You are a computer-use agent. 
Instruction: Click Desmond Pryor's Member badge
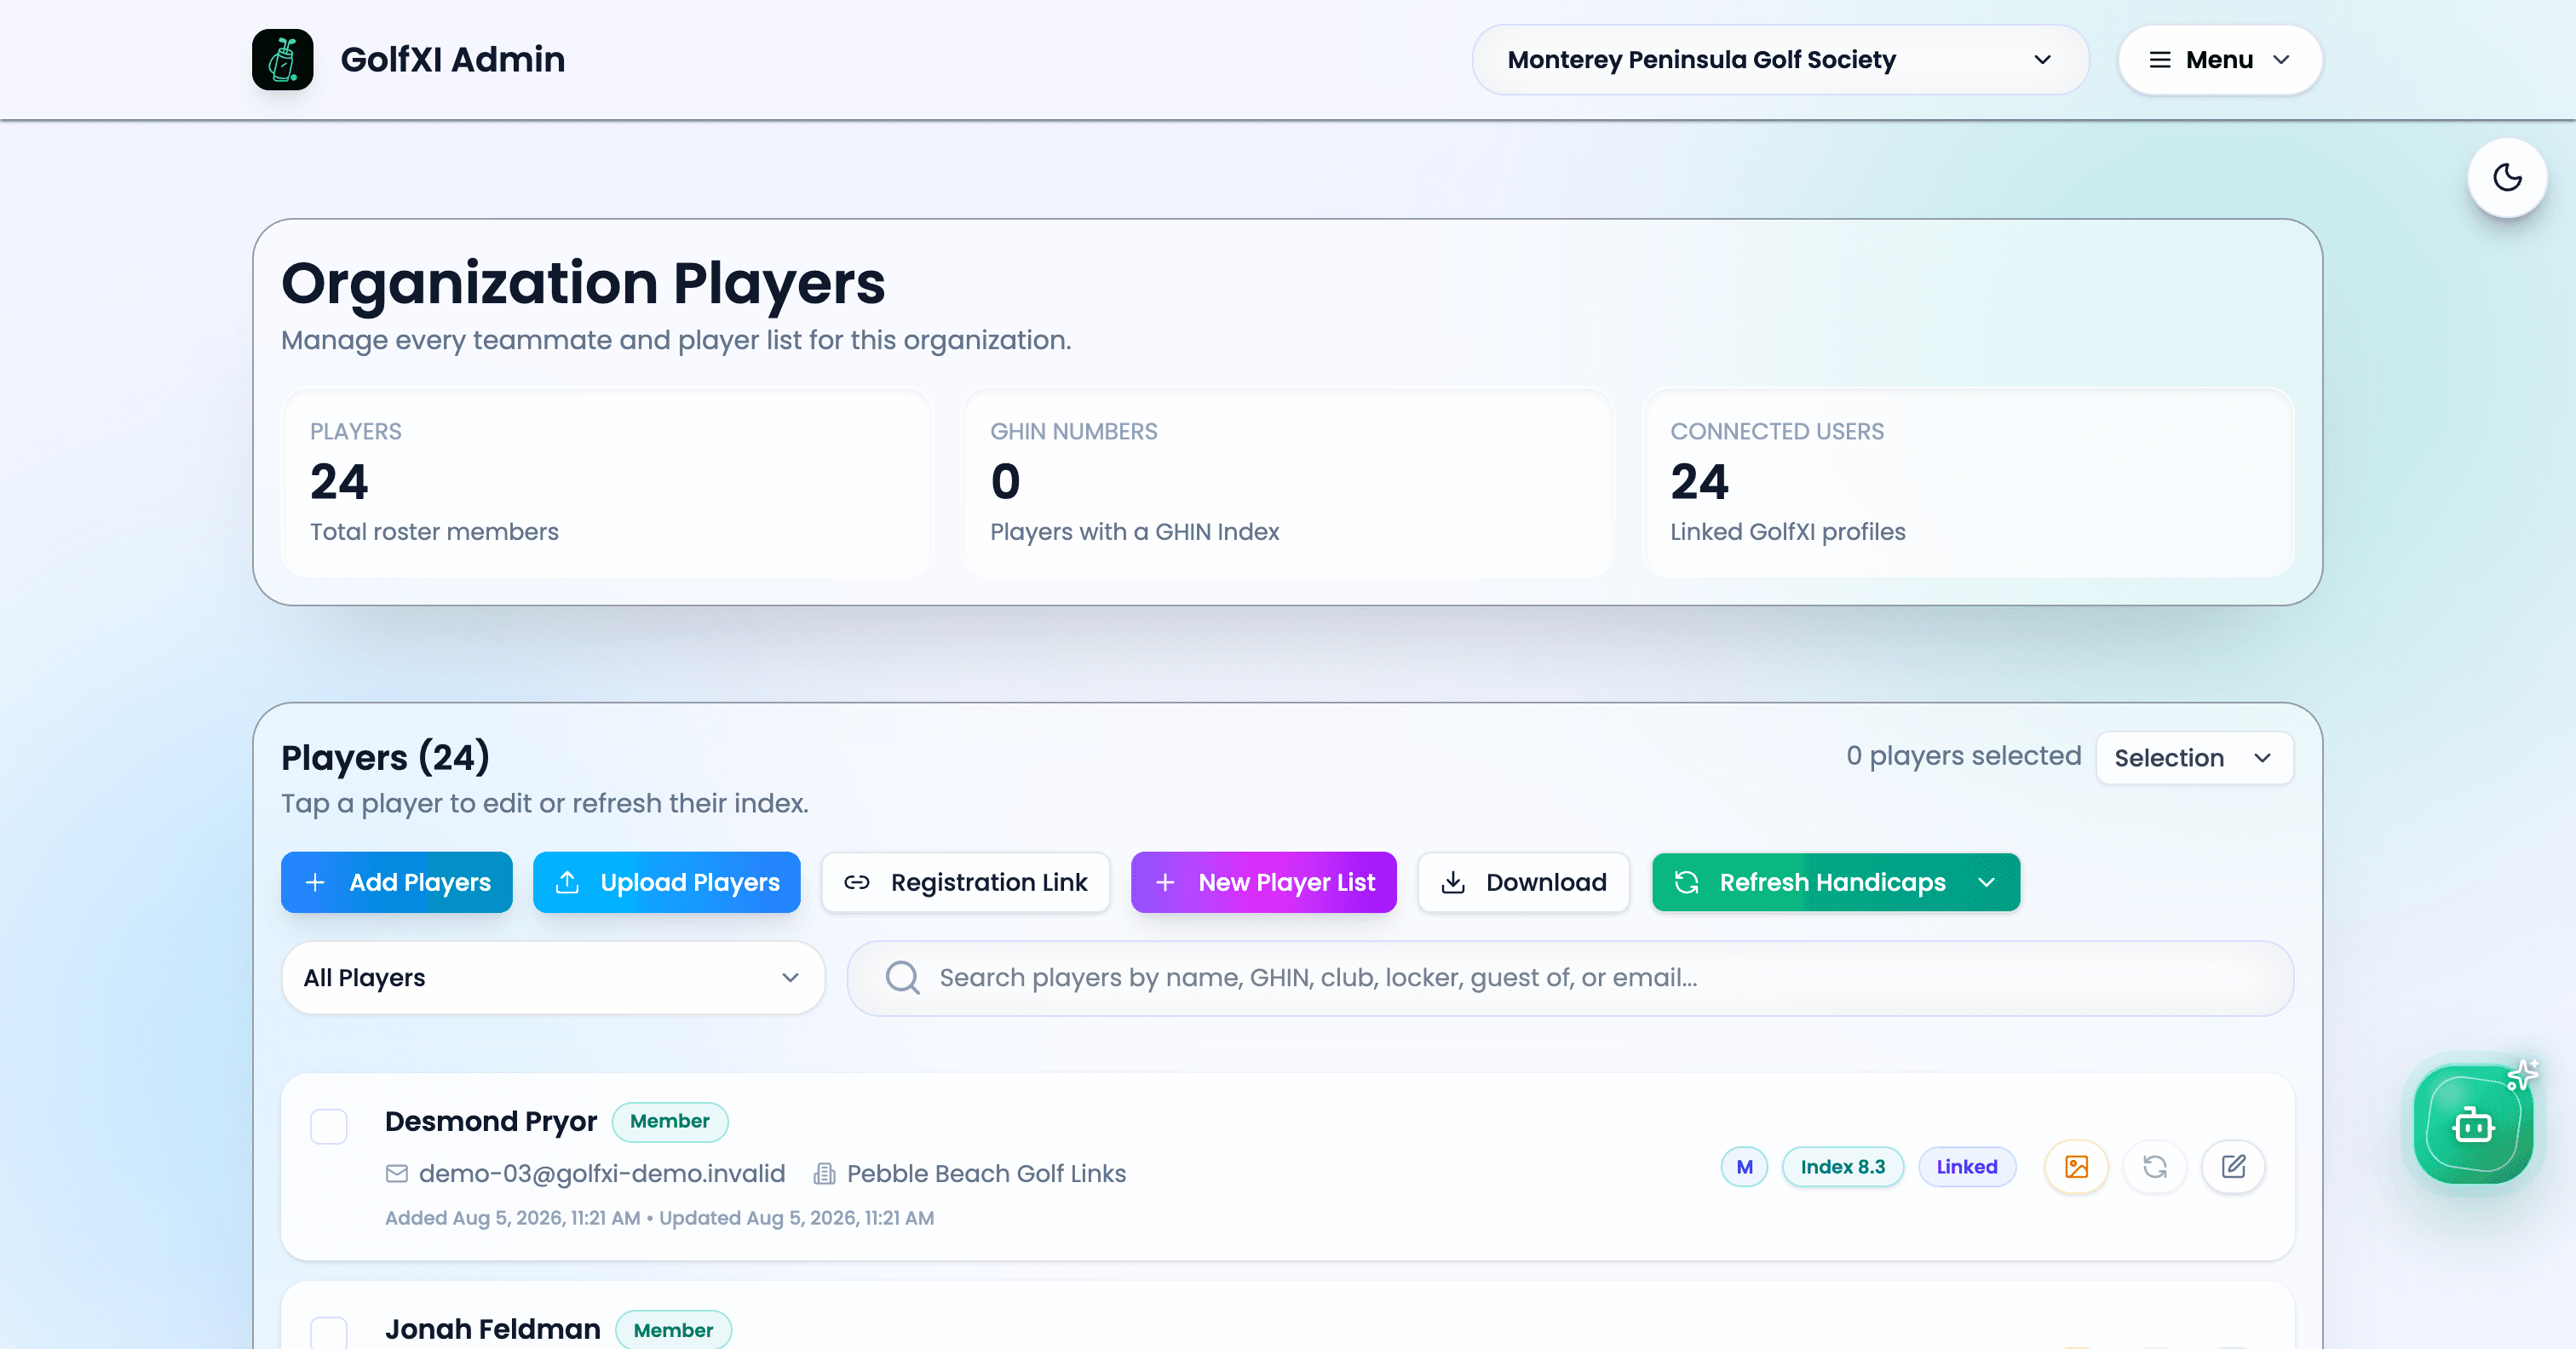tap(669, 1121)
